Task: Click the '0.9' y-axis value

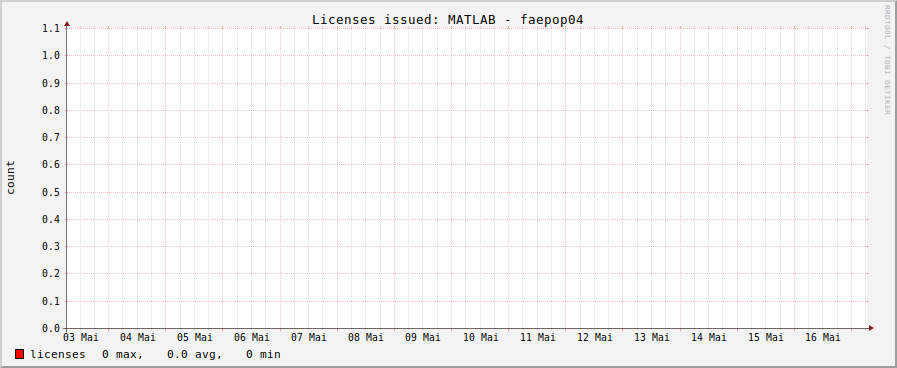Action: [51, 83]
